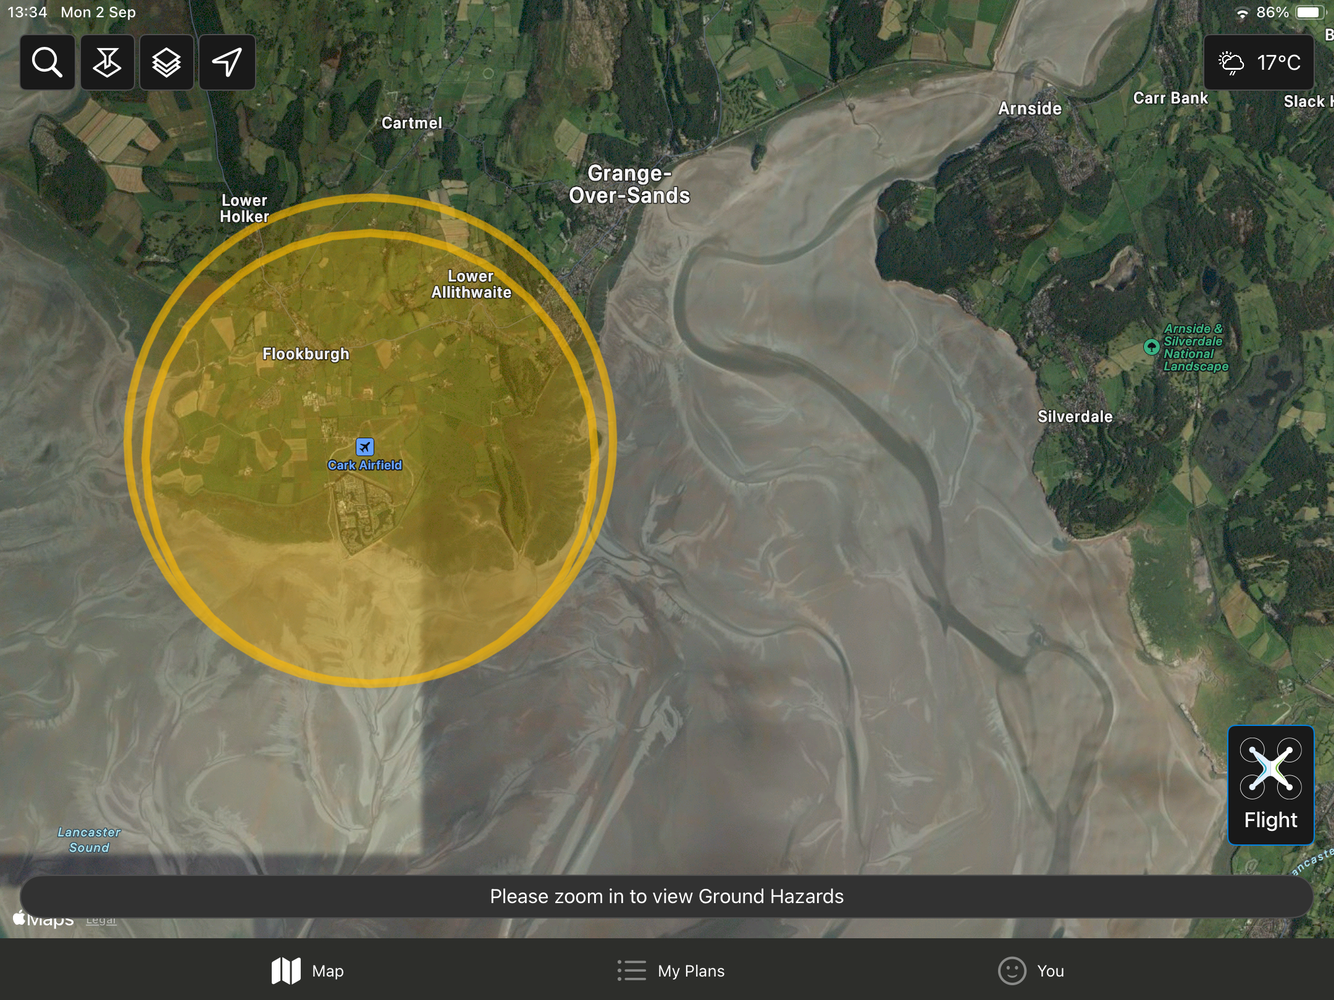The width and height of the screenshot is (1334, 1000).
Task: Open the Flight drone button
Action: pyautogui.click(x=1270, y=785)
